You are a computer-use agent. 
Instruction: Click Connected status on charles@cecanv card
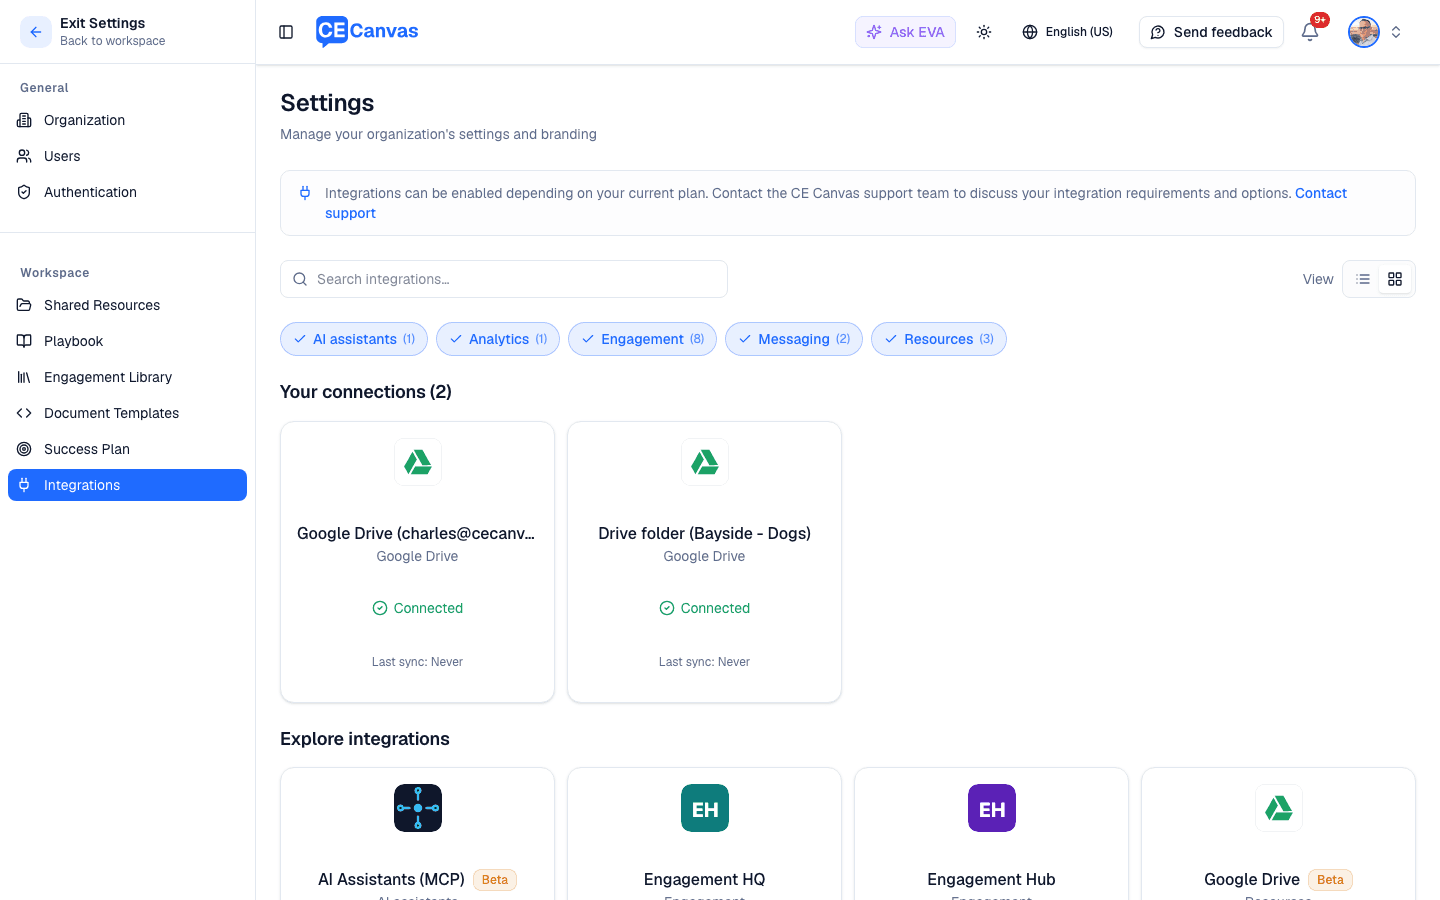point(417,608)
